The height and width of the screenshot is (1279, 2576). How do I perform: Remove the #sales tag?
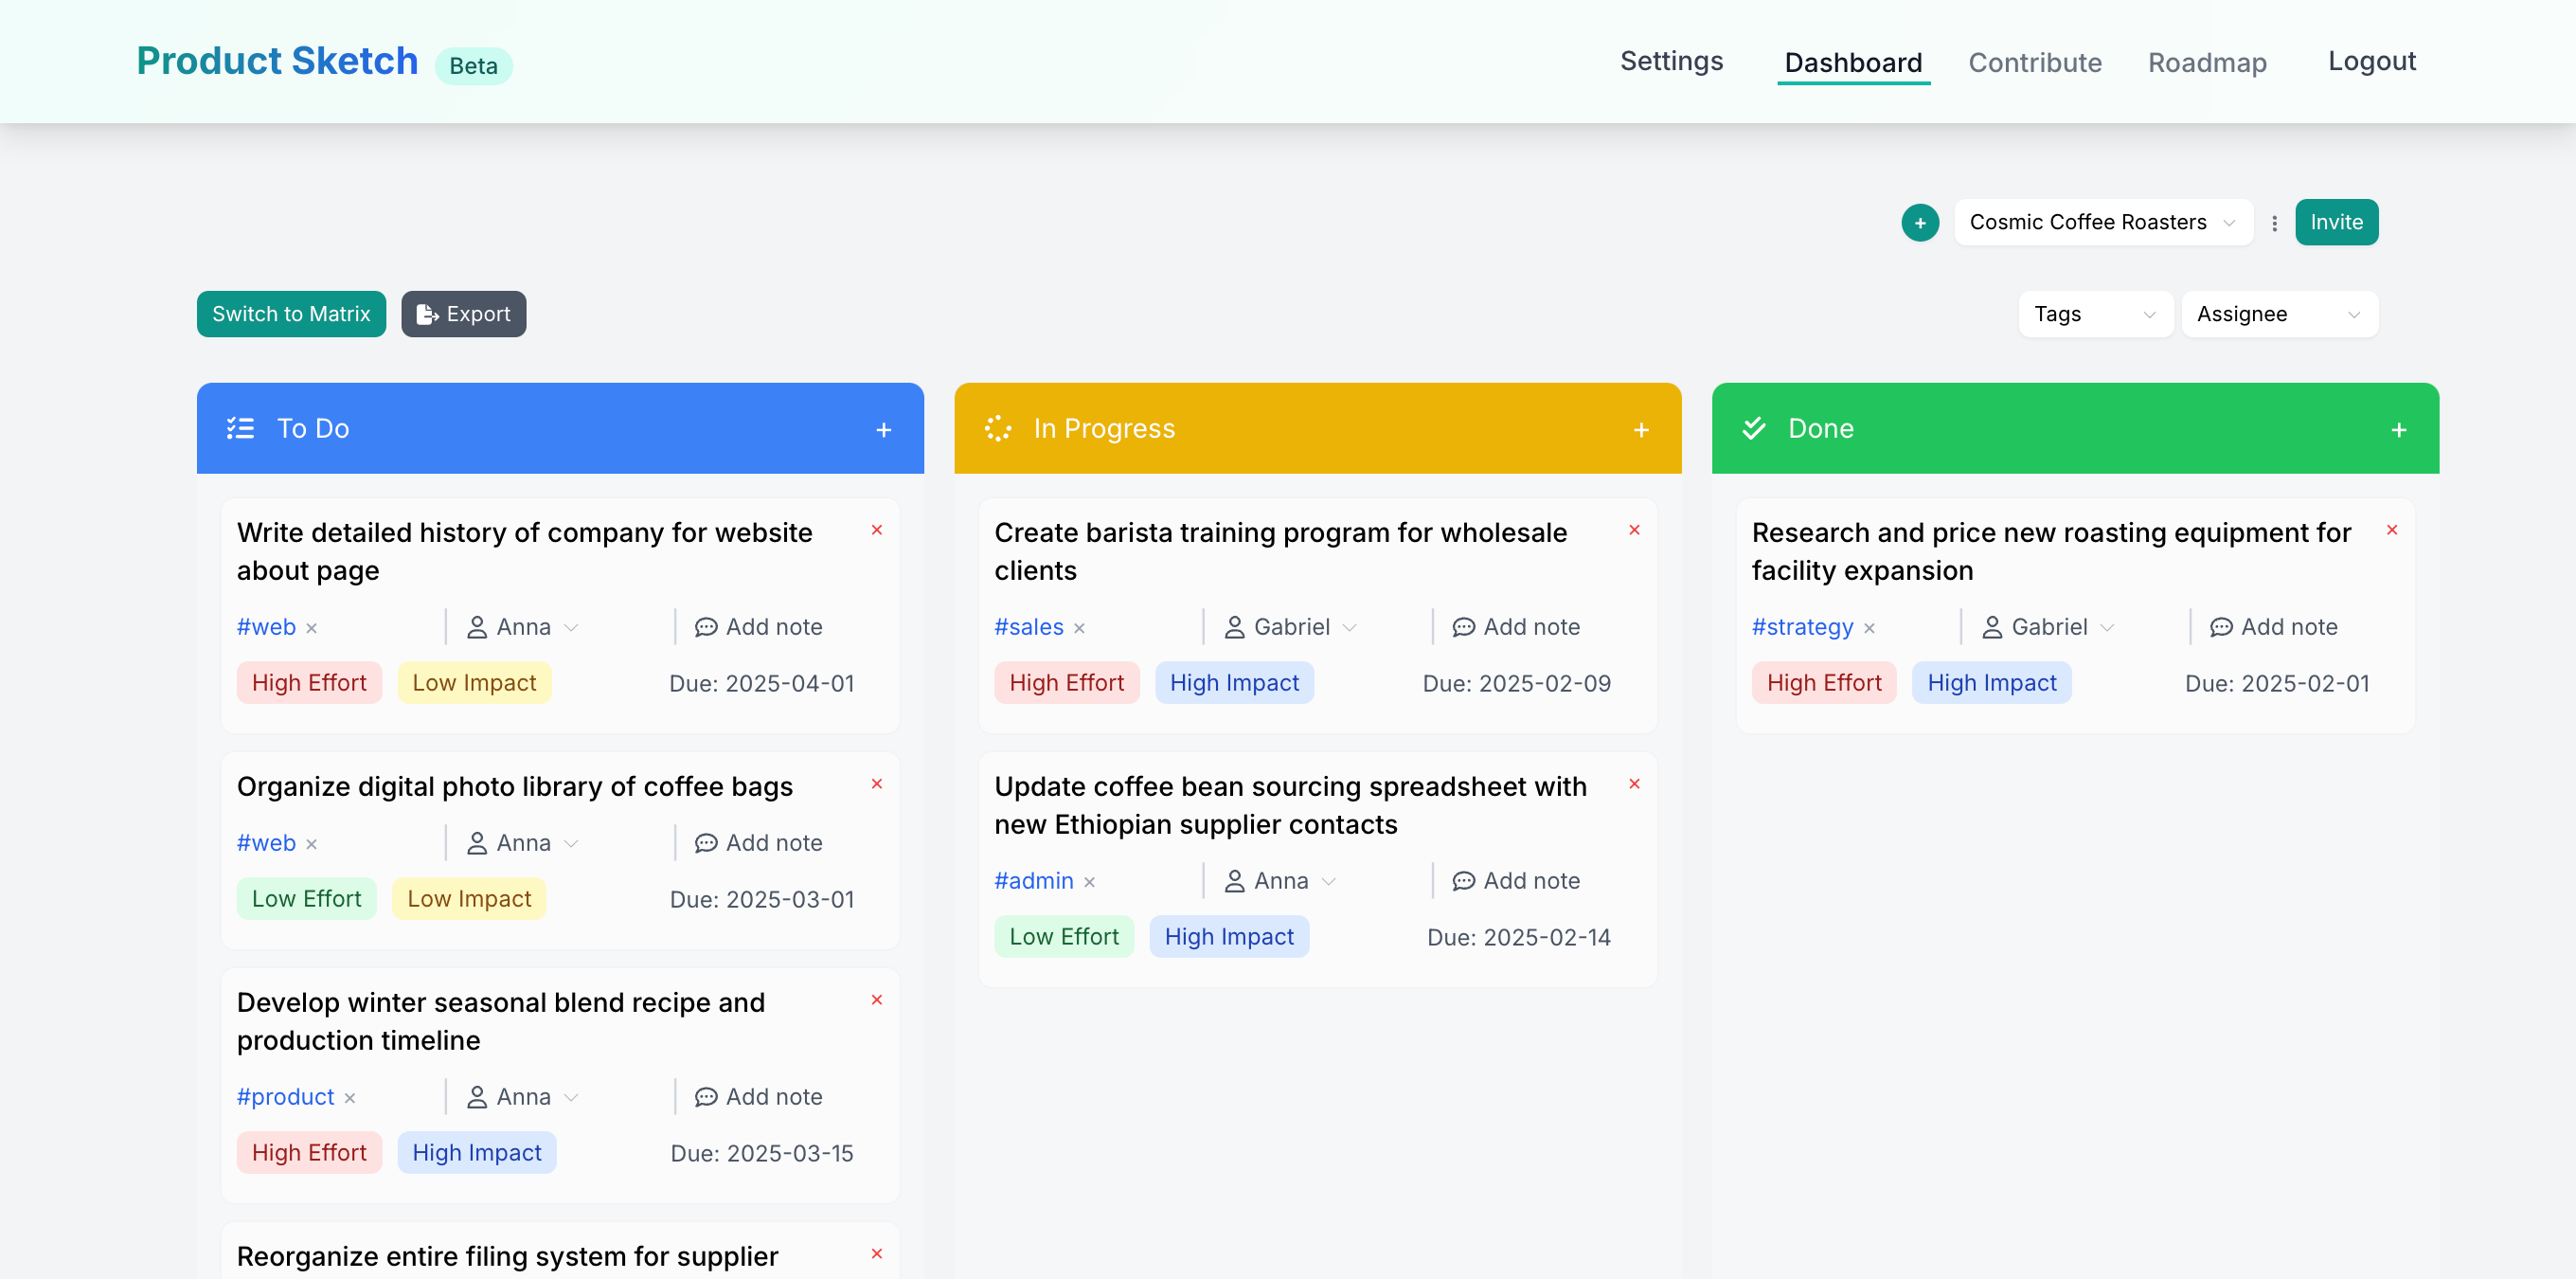coord(1079,628)
